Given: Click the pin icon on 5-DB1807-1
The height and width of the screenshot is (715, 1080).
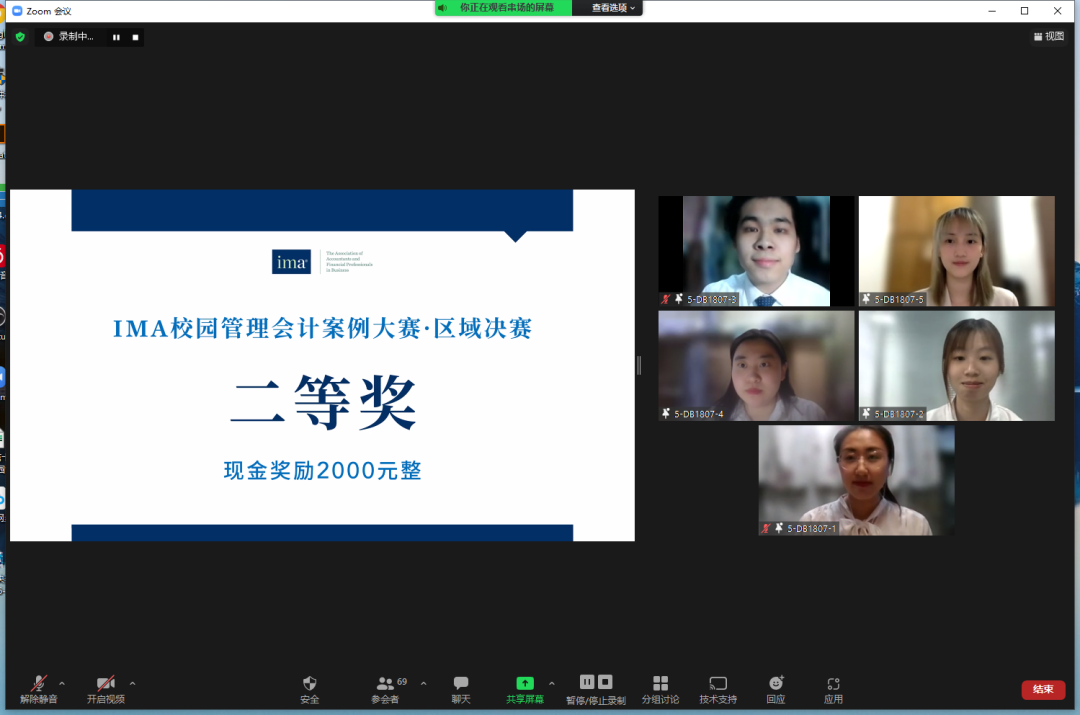Looking at the screenshot, I should [x=779, y=528].
